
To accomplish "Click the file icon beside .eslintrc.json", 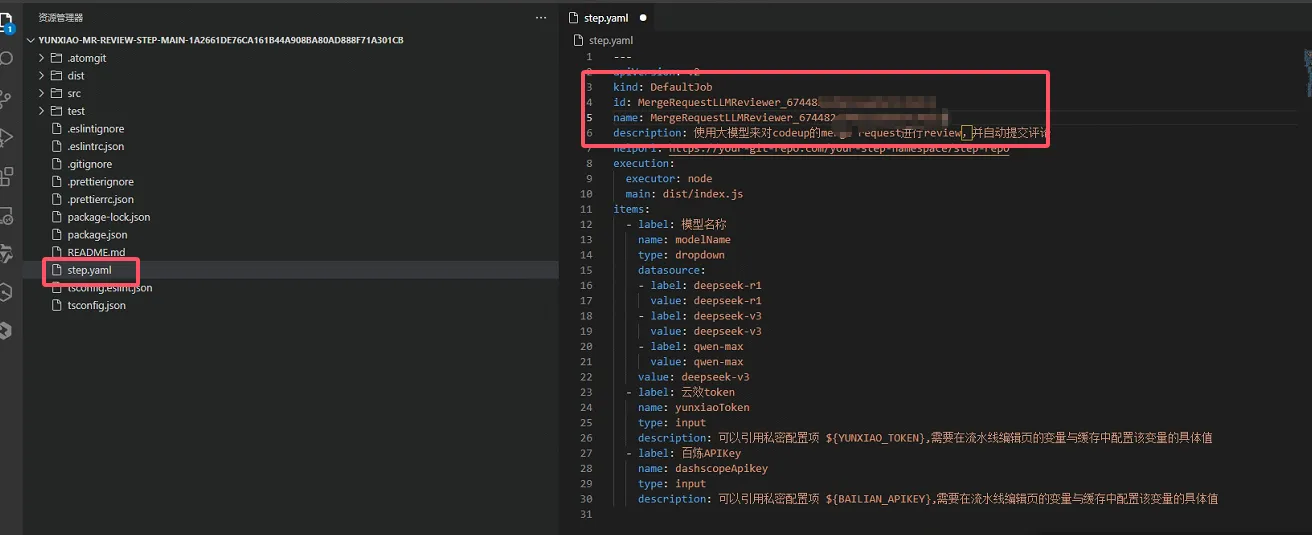I will (57, 147).
